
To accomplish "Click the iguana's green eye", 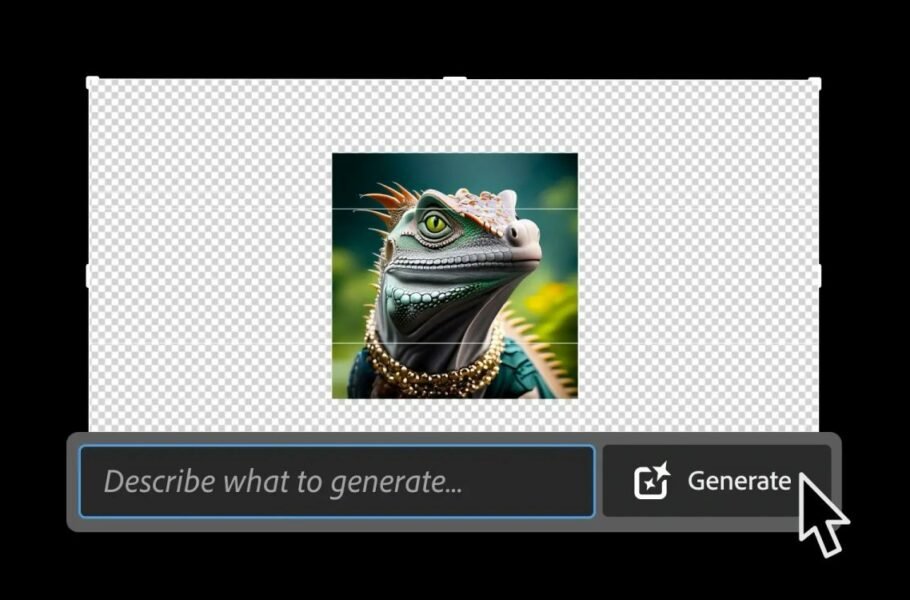I will click(435, 224).
